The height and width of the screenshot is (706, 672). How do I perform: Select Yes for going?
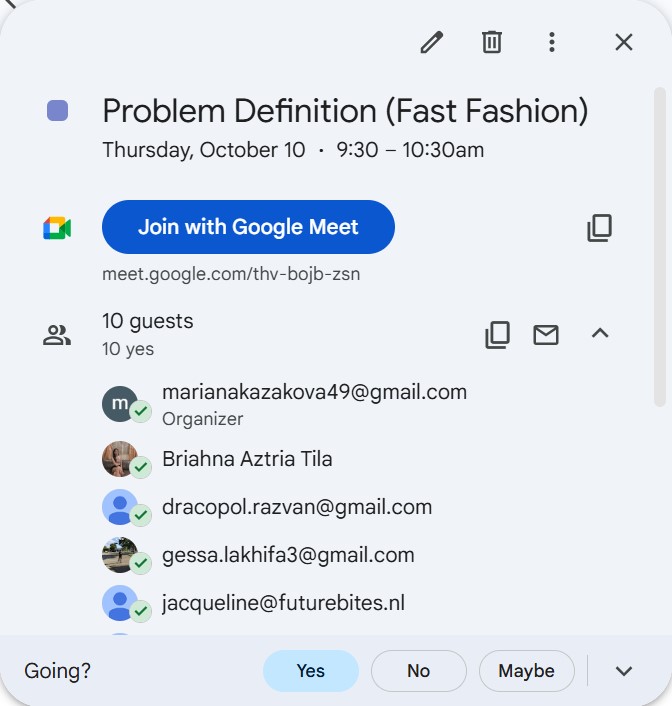point(311,671)
